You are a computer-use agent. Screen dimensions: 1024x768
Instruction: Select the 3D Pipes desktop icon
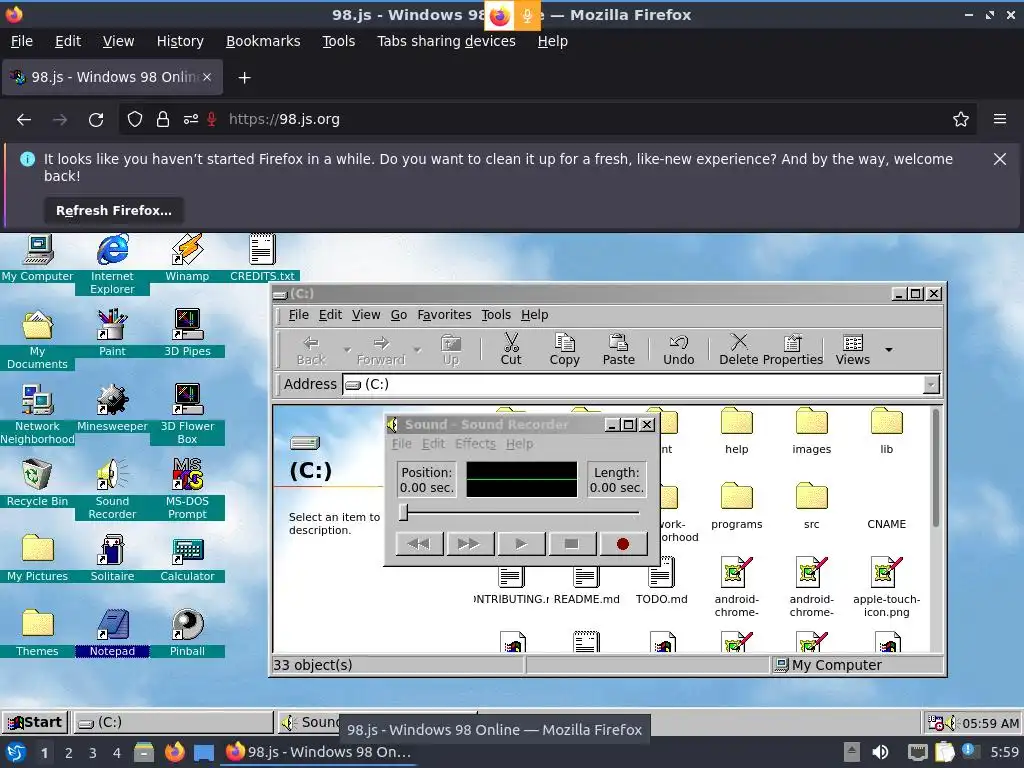(x=187, y=333)
